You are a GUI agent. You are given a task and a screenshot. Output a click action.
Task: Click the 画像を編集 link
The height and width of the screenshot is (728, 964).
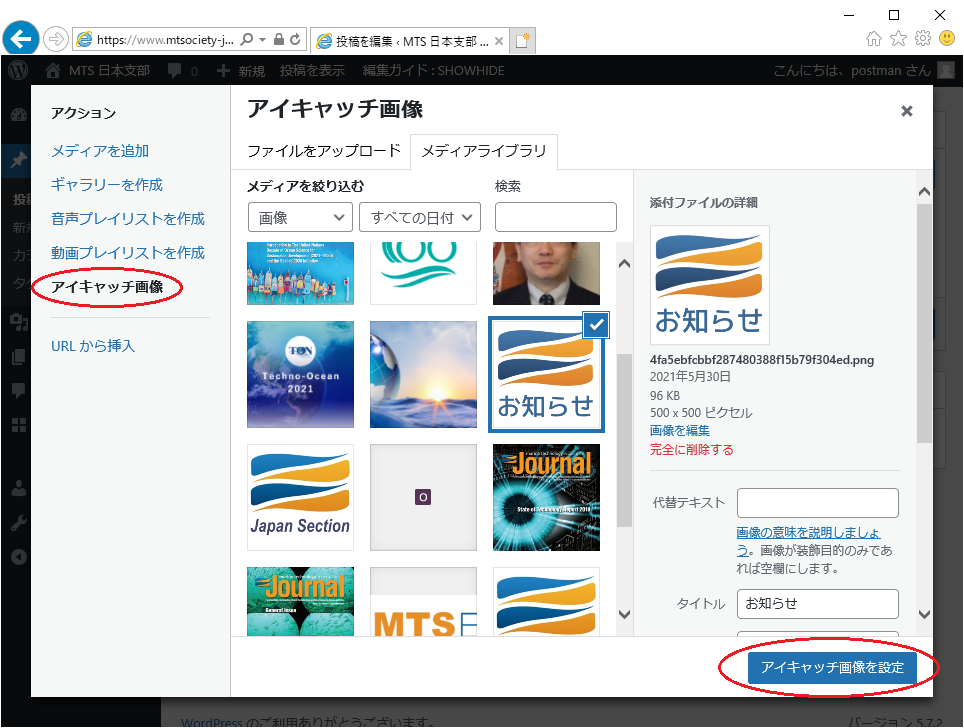coord(679,431)
